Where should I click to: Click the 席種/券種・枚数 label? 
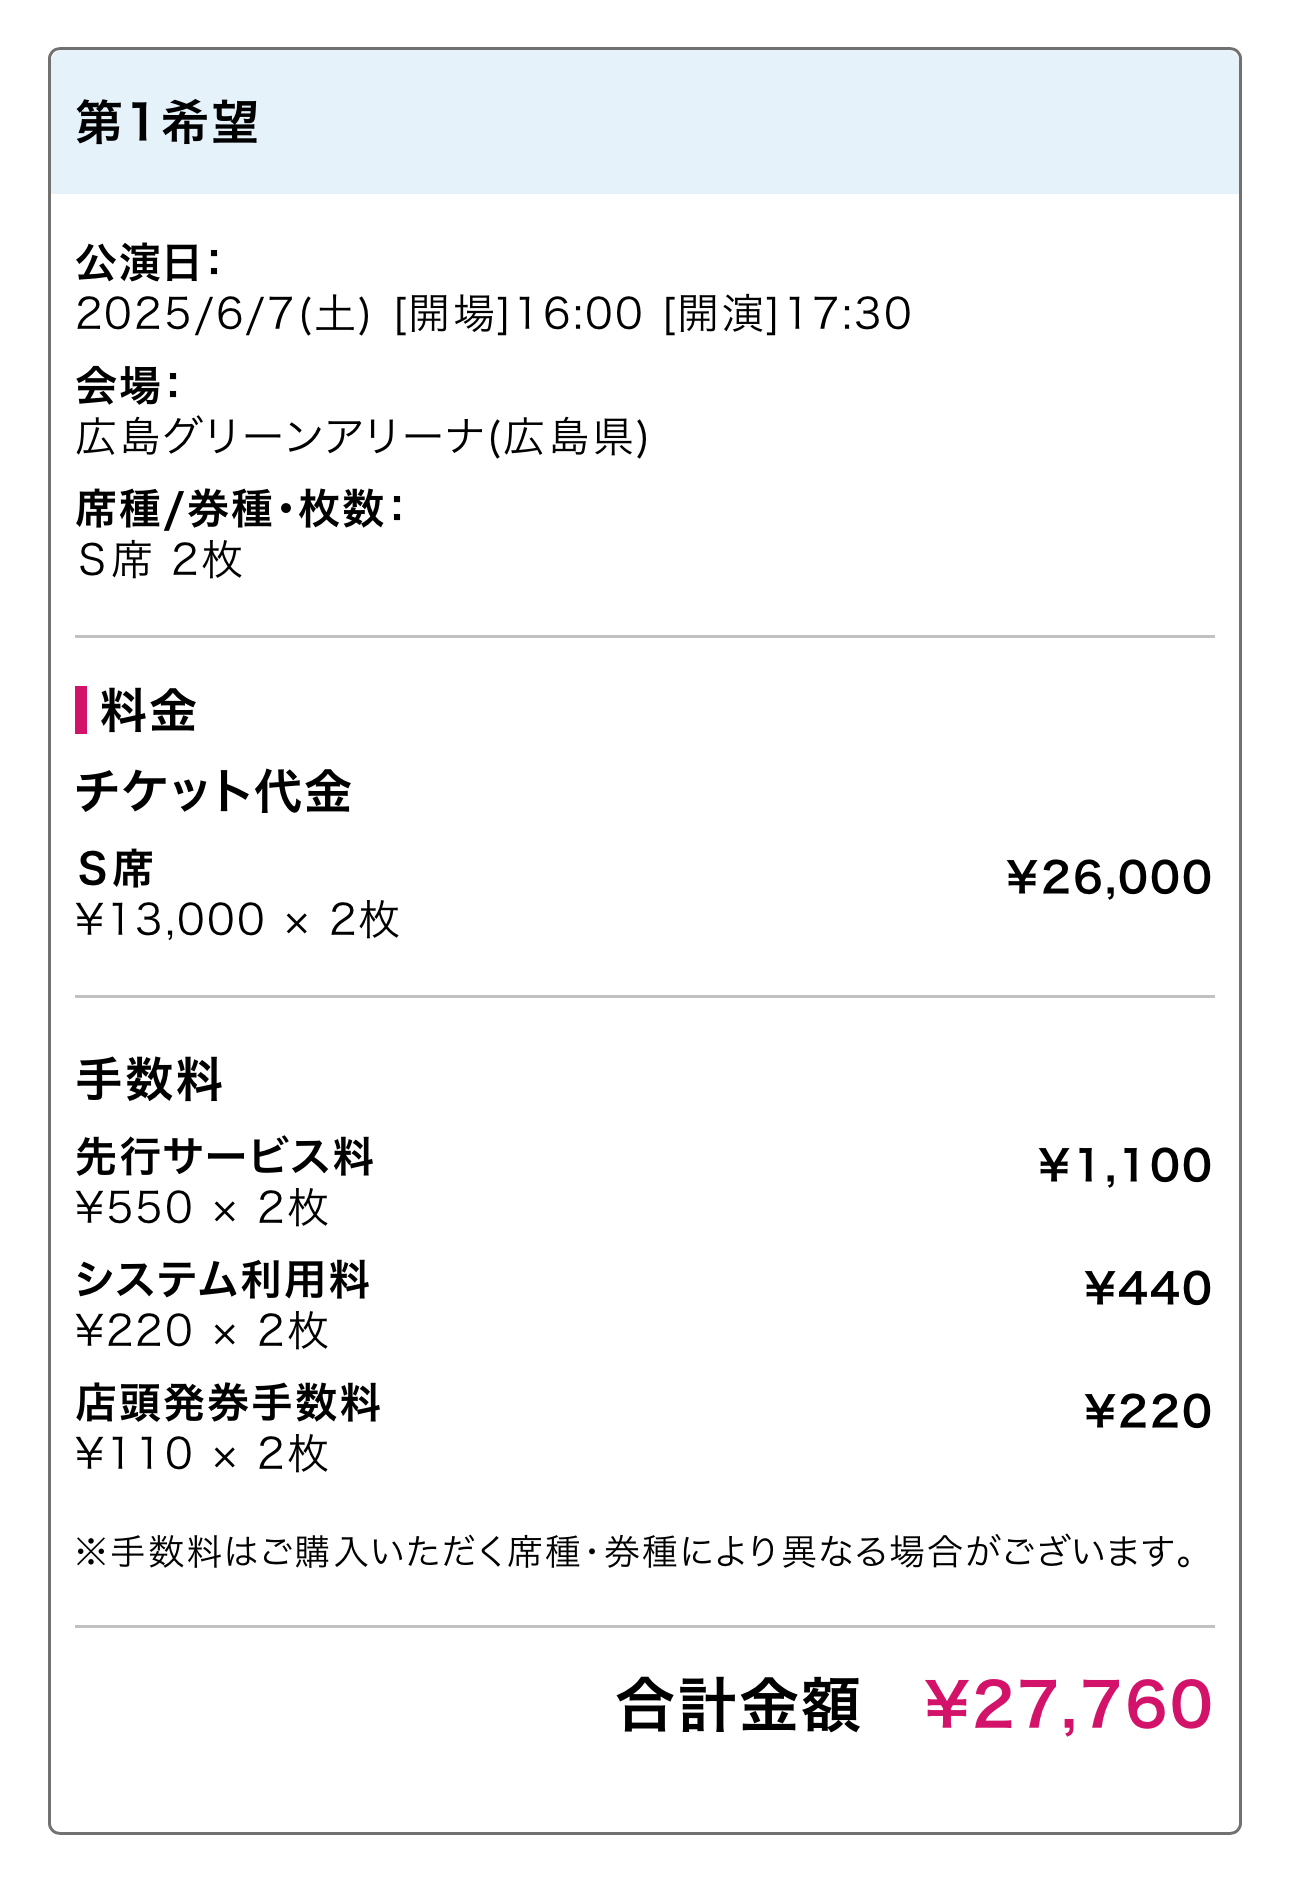239,509
